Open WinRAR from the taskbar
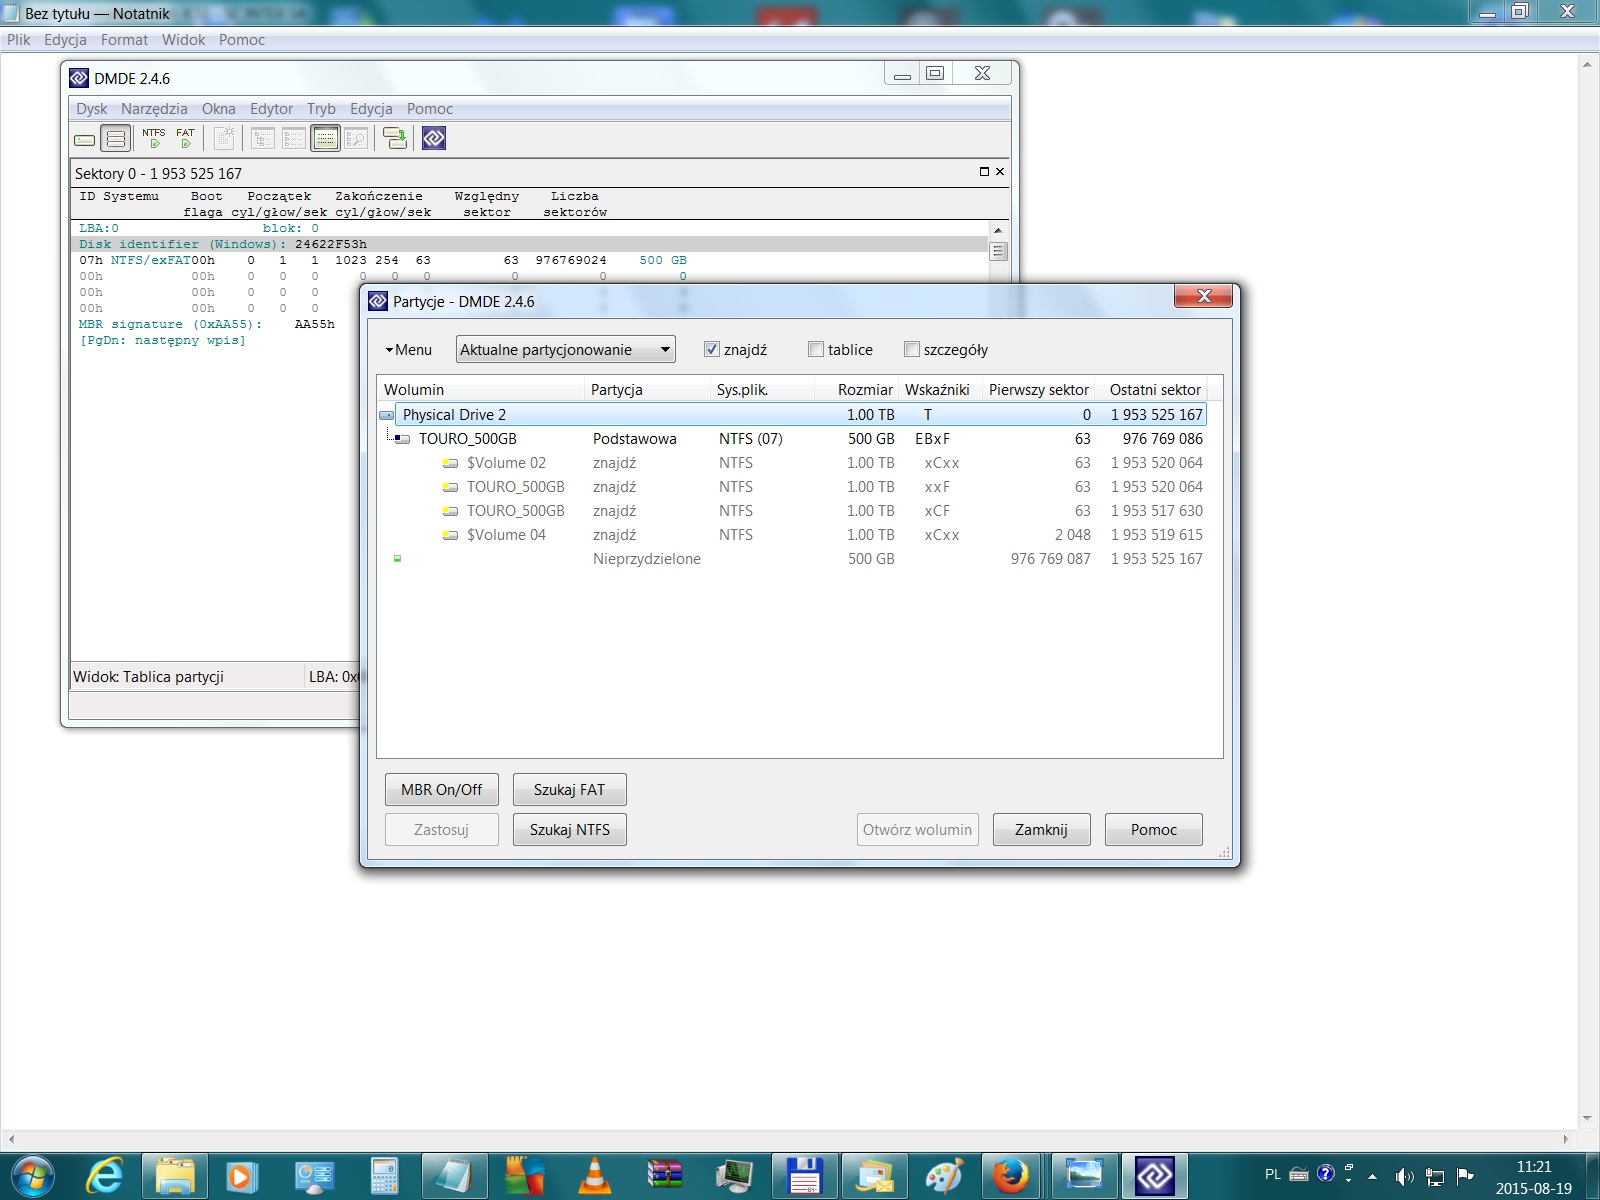 665,1176
